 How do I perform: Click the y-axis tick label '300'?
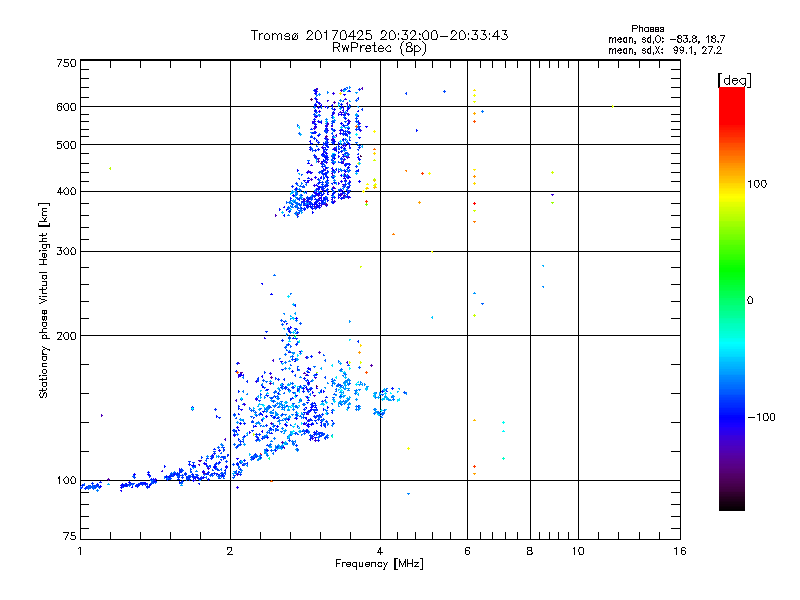[66, 252]
